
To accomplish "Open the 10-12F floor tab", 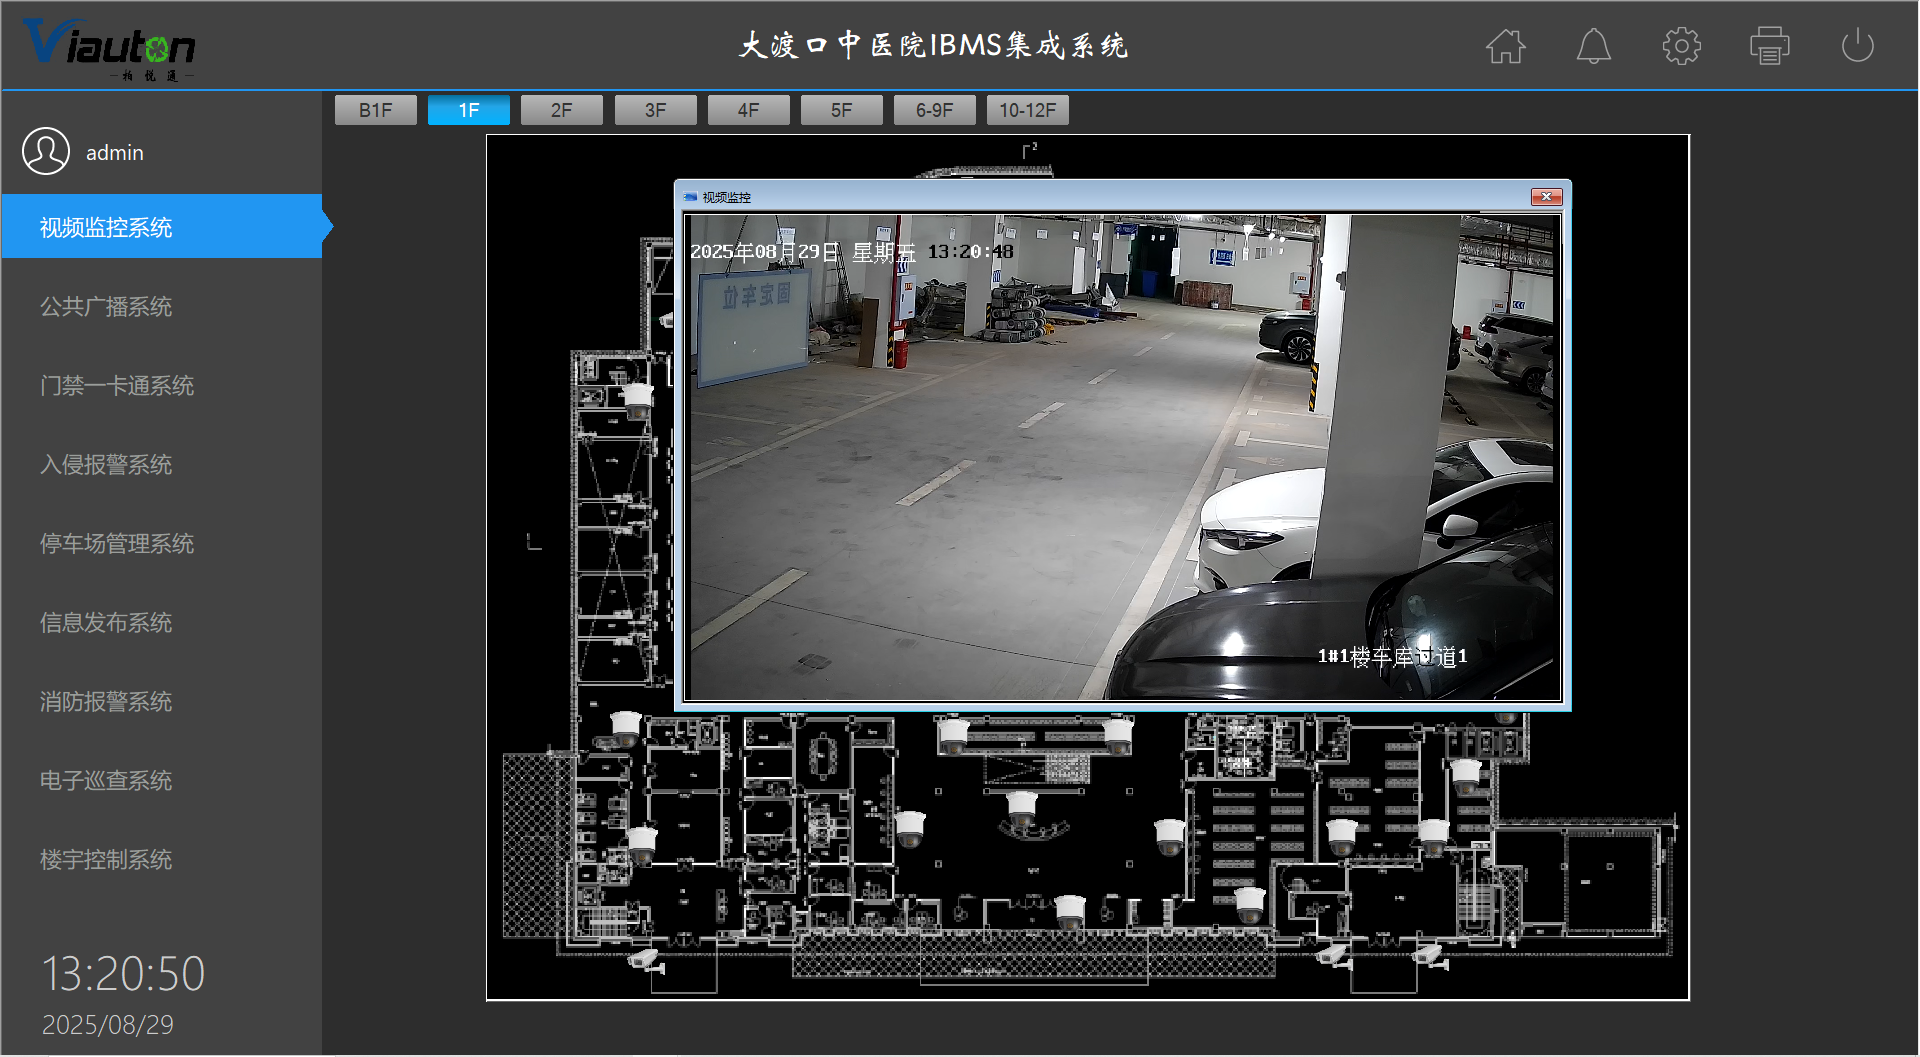I will pyautogui.click(x=1027, y=110).
